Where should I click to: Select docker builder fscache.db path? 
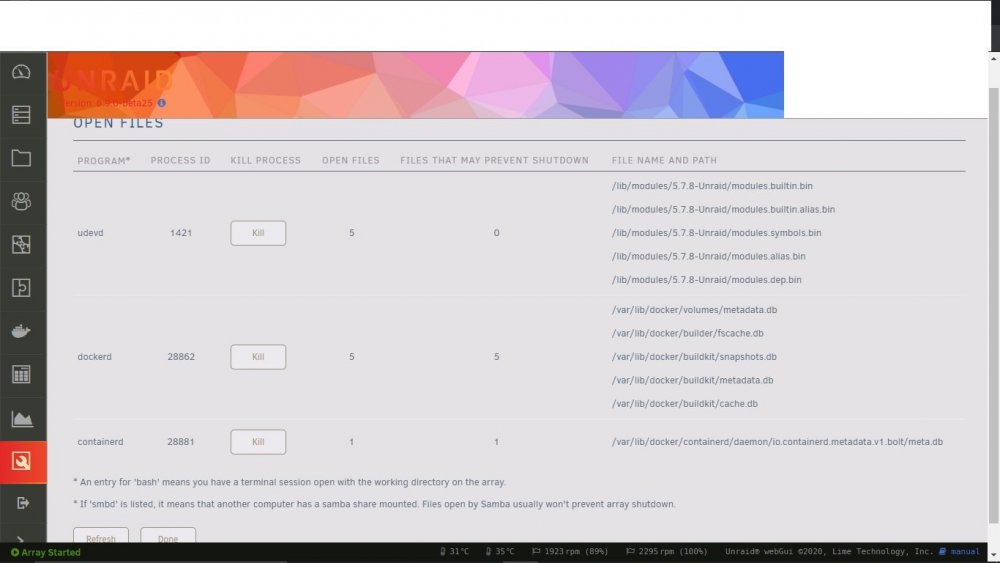point(688,333)
